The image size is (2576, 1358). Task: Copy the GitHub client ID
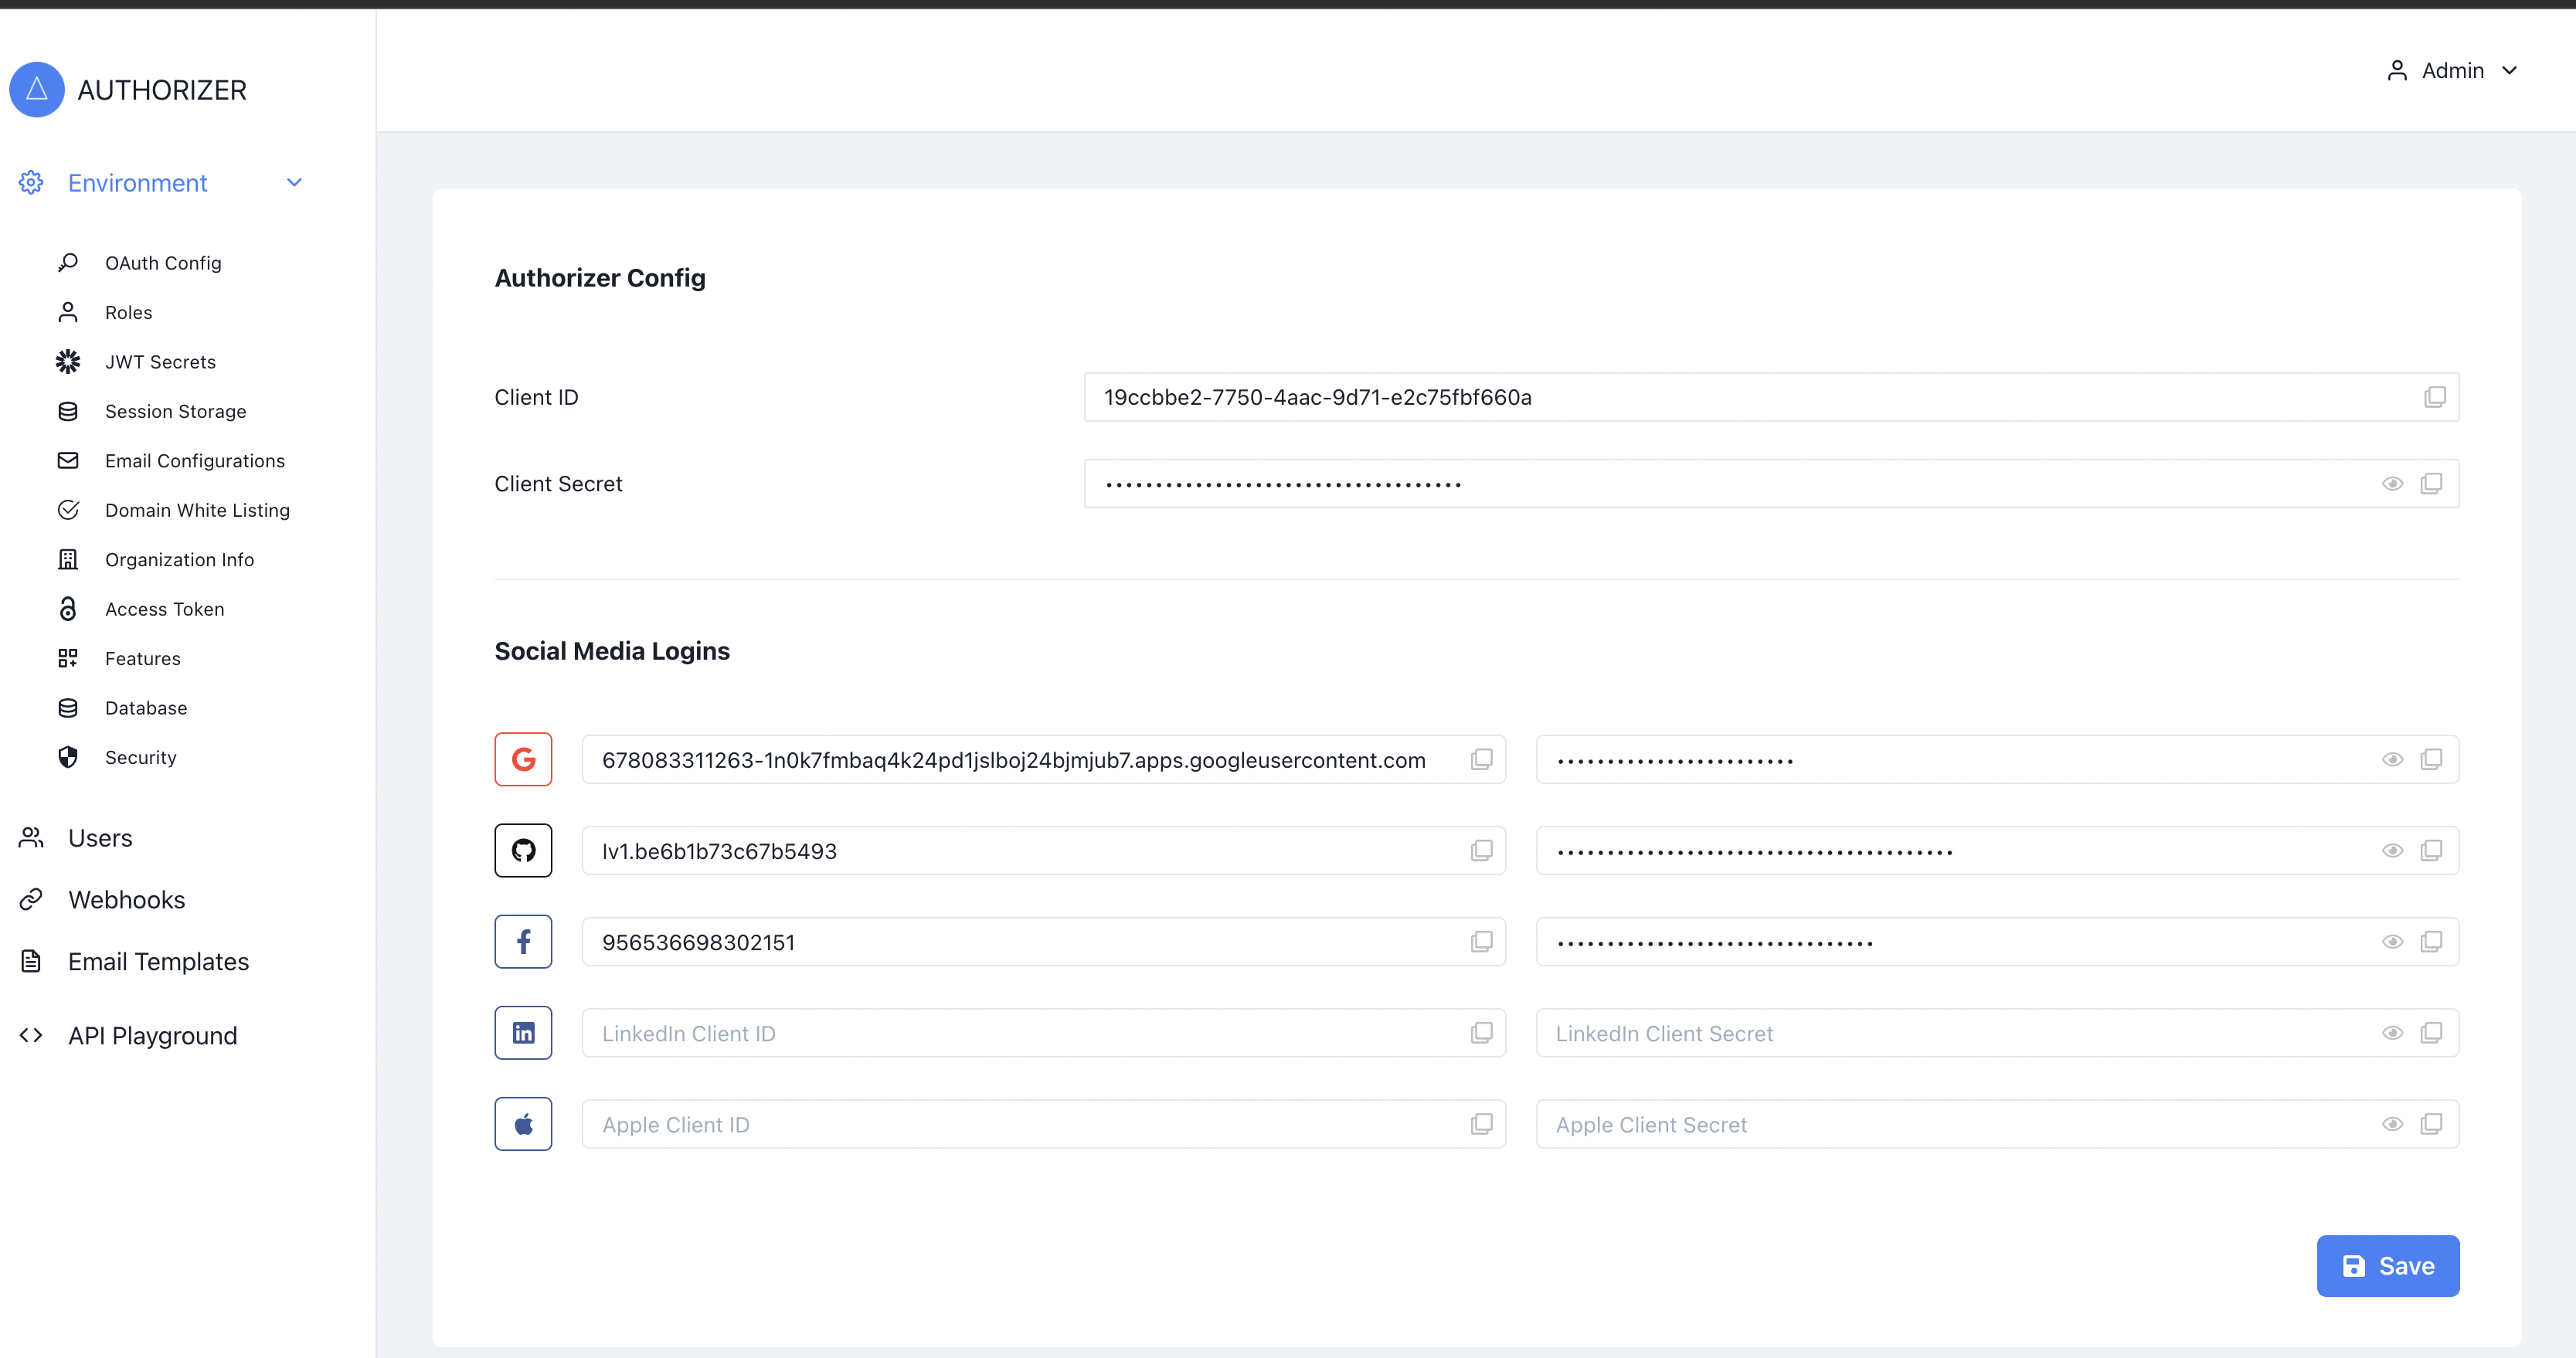point(1481,851)
